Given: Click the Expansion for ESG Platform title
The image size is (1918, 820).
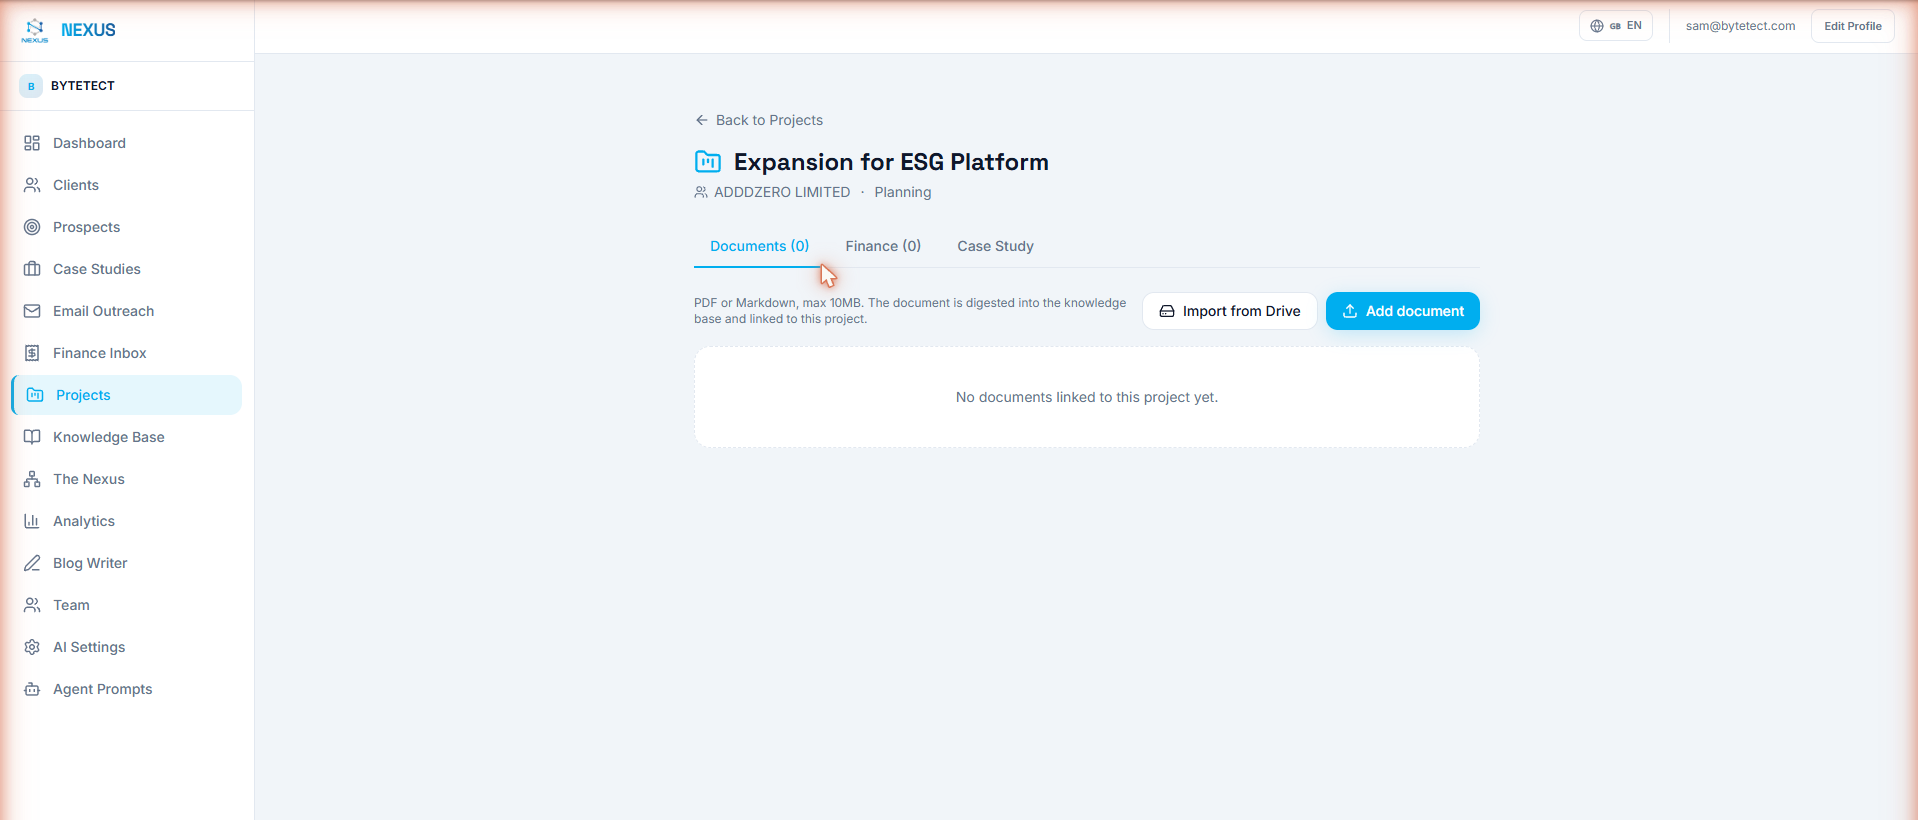Looking at the screenshot, I should coord(891,162).
